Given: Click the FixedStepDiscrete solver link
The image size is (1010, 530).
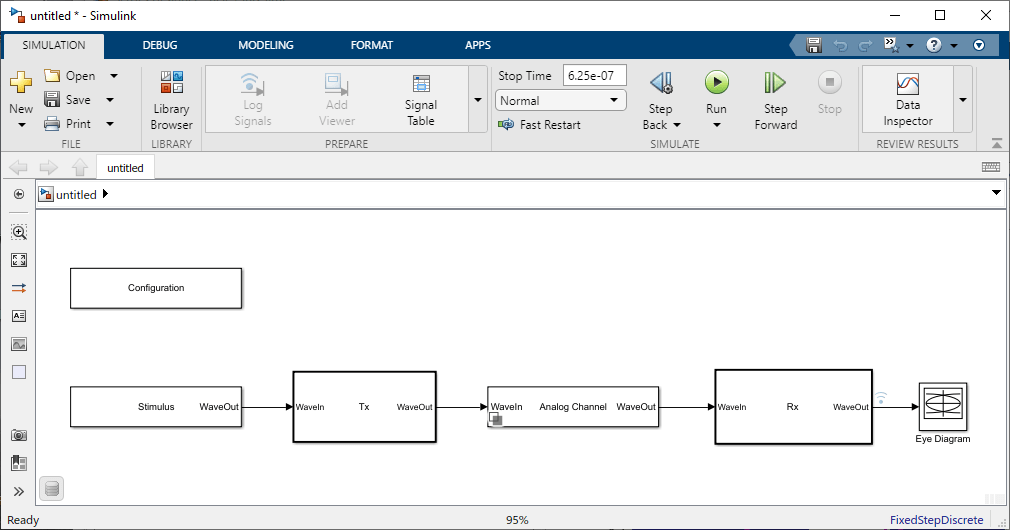Looking at the screenshot, I should tap(936, 520).
